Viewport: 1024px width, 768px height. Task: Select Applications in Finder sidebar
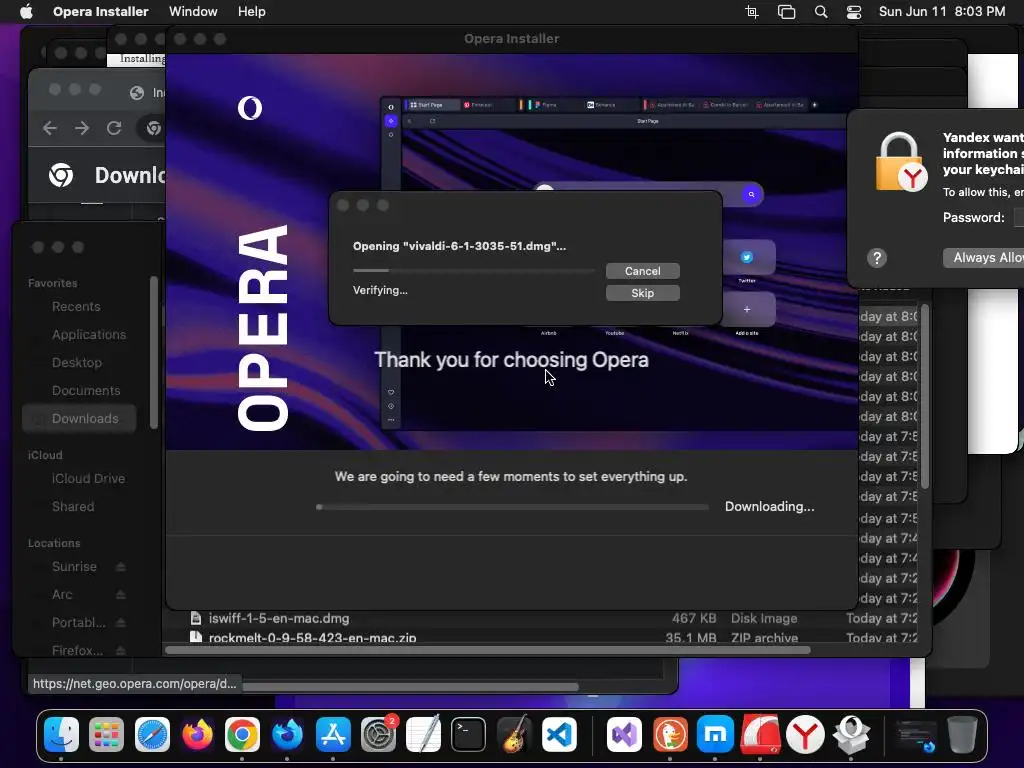(x=89, y=335)
